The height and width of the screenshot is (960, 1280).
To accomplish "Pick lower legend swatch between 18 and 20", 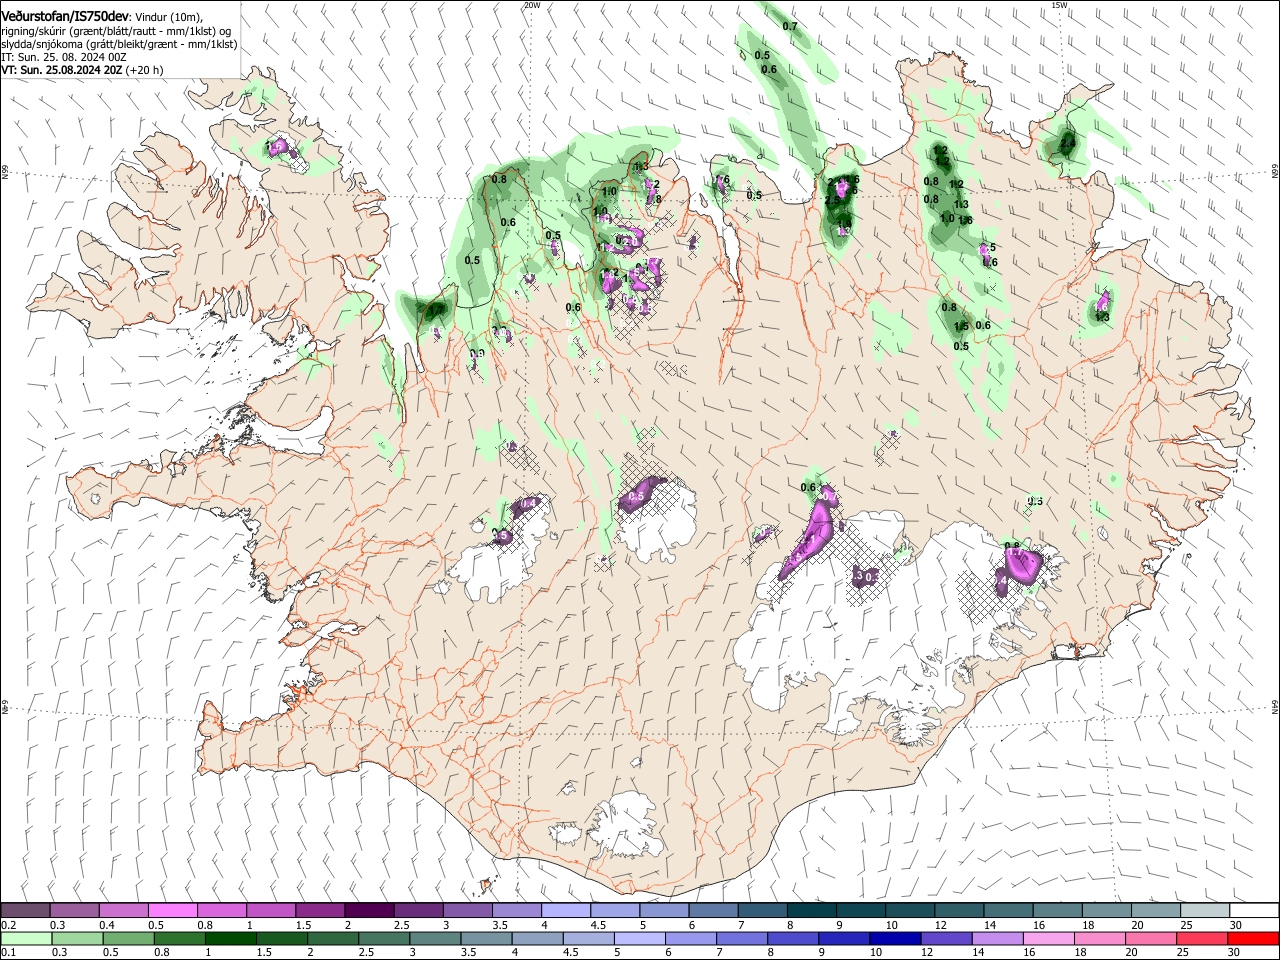I will tap(1101, 938).
